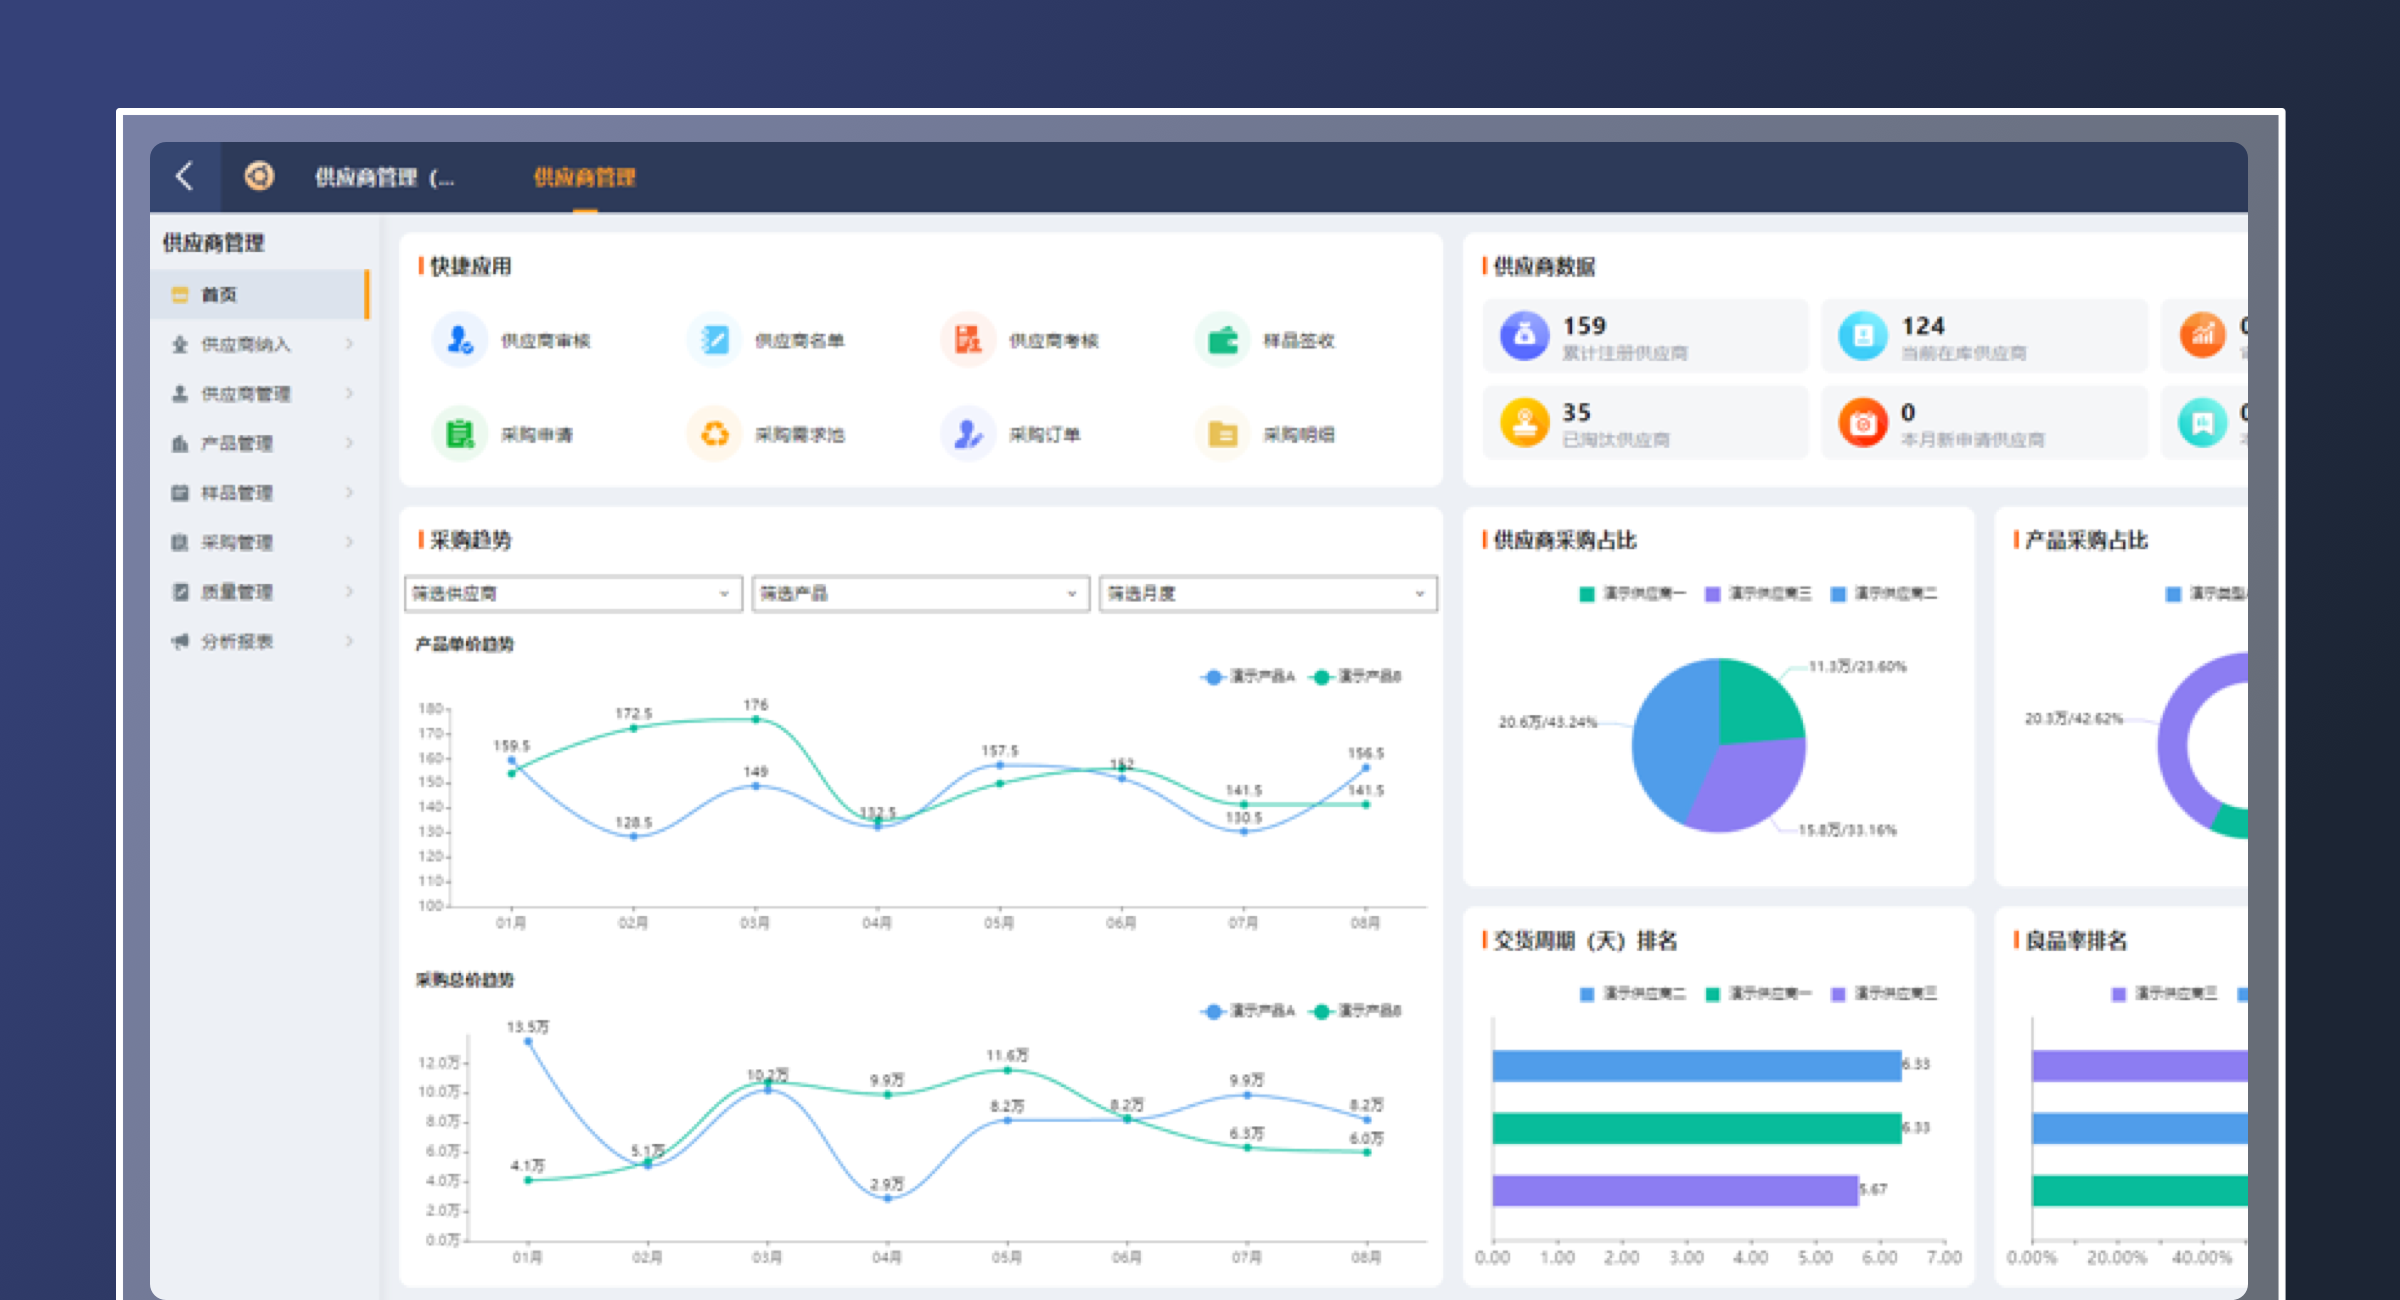Switch to the orange 供应商管理 tab
2400x1300 pixels.
pyautogui.click(x=584, y=177)
